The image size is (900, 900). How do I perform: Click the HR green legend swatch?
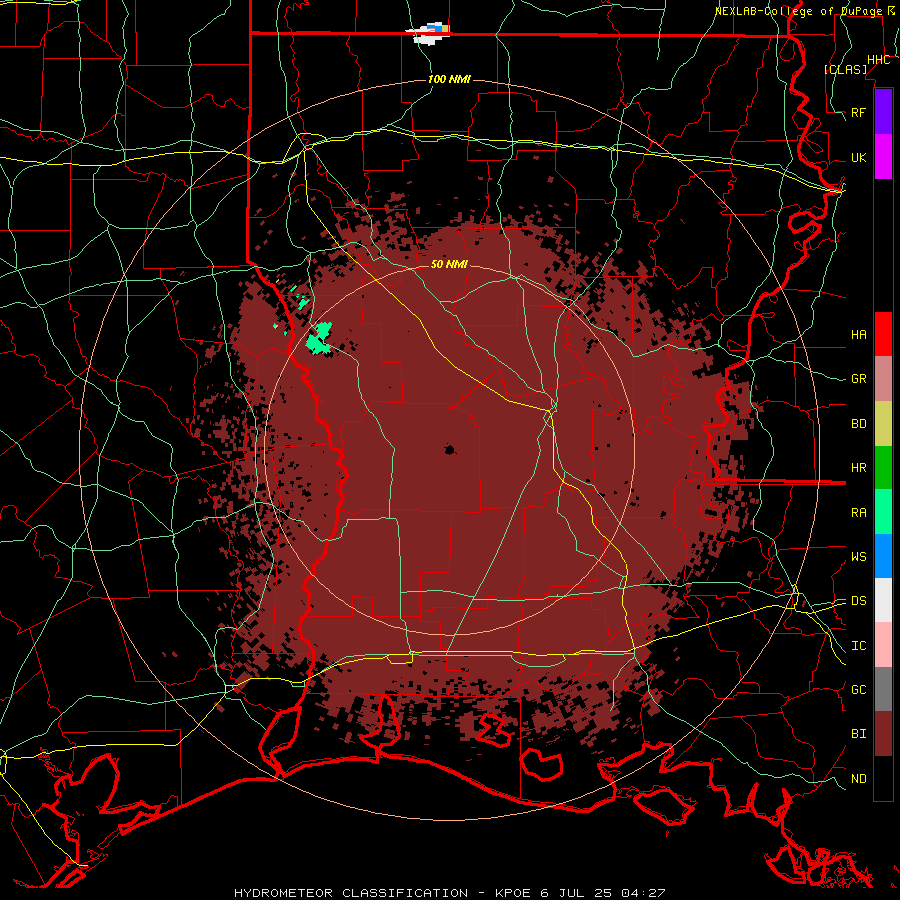(883, 467)
